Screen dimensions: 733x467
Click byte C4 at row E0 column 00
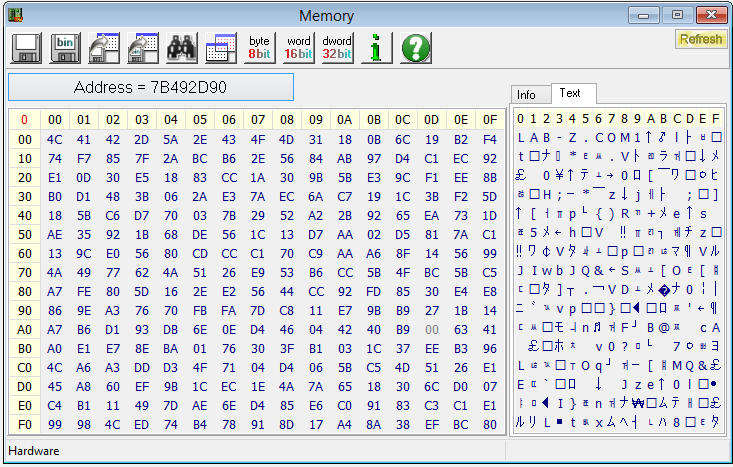pyautogui.click(x=55, y=405)
